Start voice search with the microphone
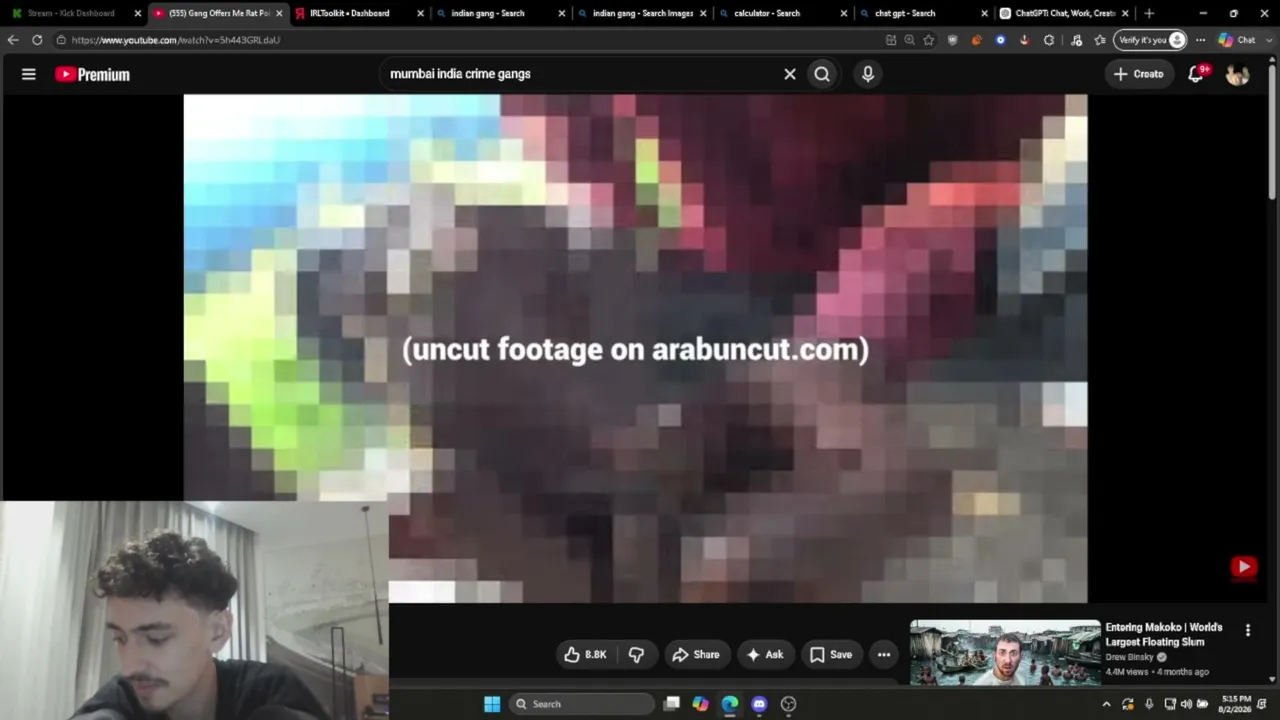Image resolution: width=1280 pixels, height=720 pixels. (868, 74)
